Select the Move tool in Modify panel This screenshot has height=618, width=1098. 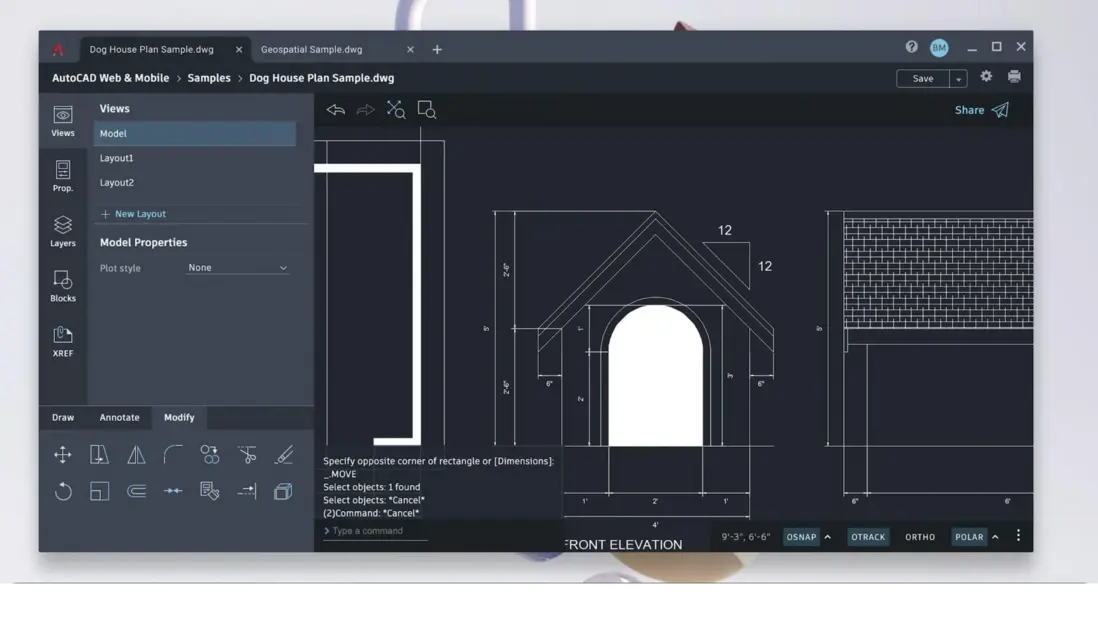pyautogui.click(x=63, y=455)
